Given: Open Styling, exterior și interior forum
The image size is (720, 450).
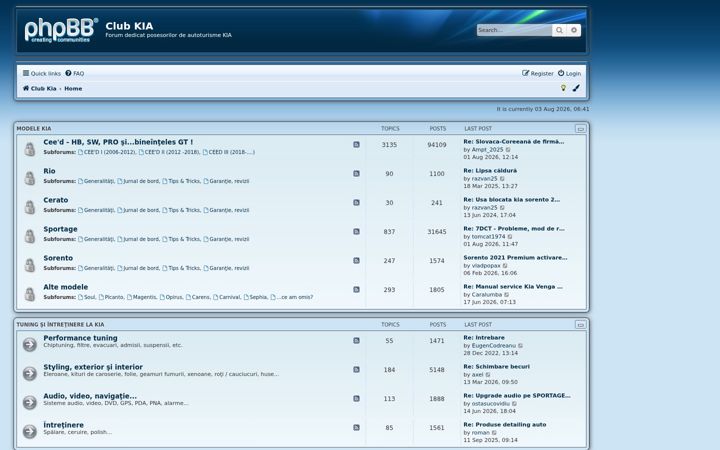Looking at the screenshot, I should (93, 366).
